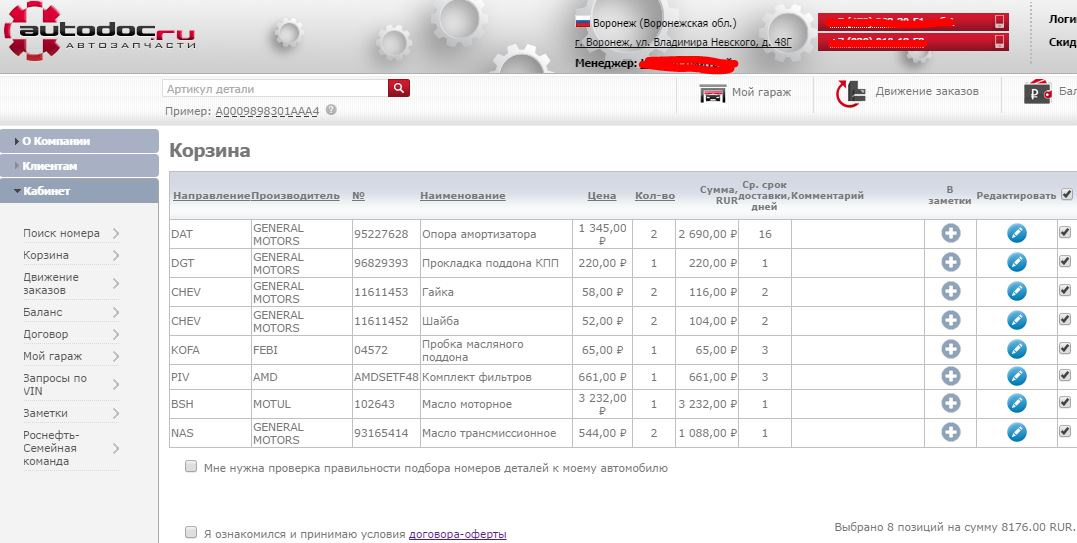Screen dimensions: 1077x543
Task: Add Шайба to notes
Action: tap(951, 320)
